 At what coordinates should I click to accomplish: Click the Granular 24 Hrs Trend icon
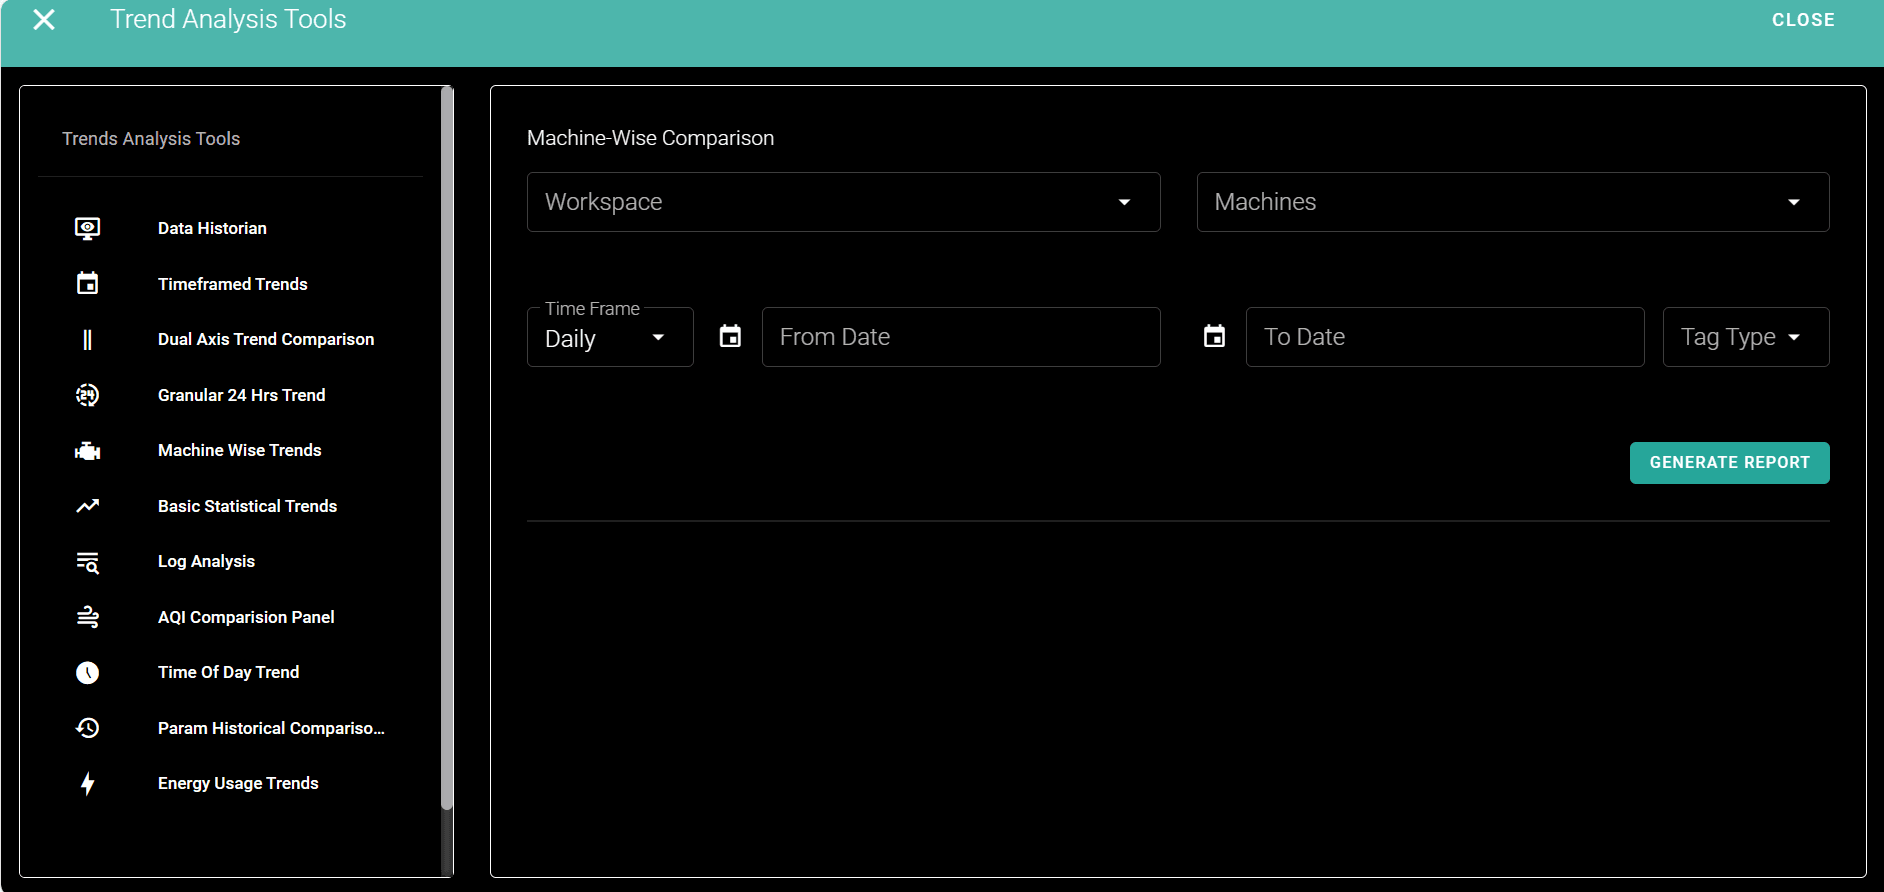pos(88,395)
